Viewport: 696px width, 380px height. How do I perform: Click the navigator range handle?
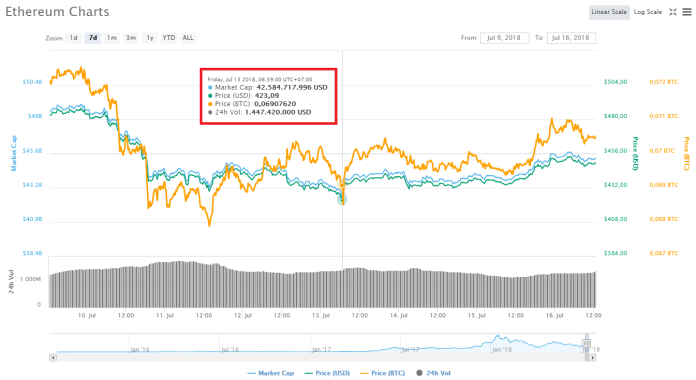pos(586,343)
